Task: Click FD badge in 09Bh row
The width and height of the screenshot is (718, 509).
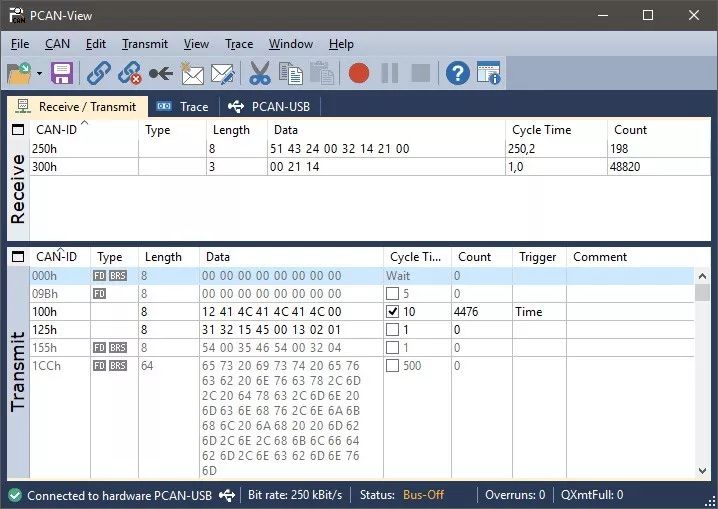Action: point(99,293)
